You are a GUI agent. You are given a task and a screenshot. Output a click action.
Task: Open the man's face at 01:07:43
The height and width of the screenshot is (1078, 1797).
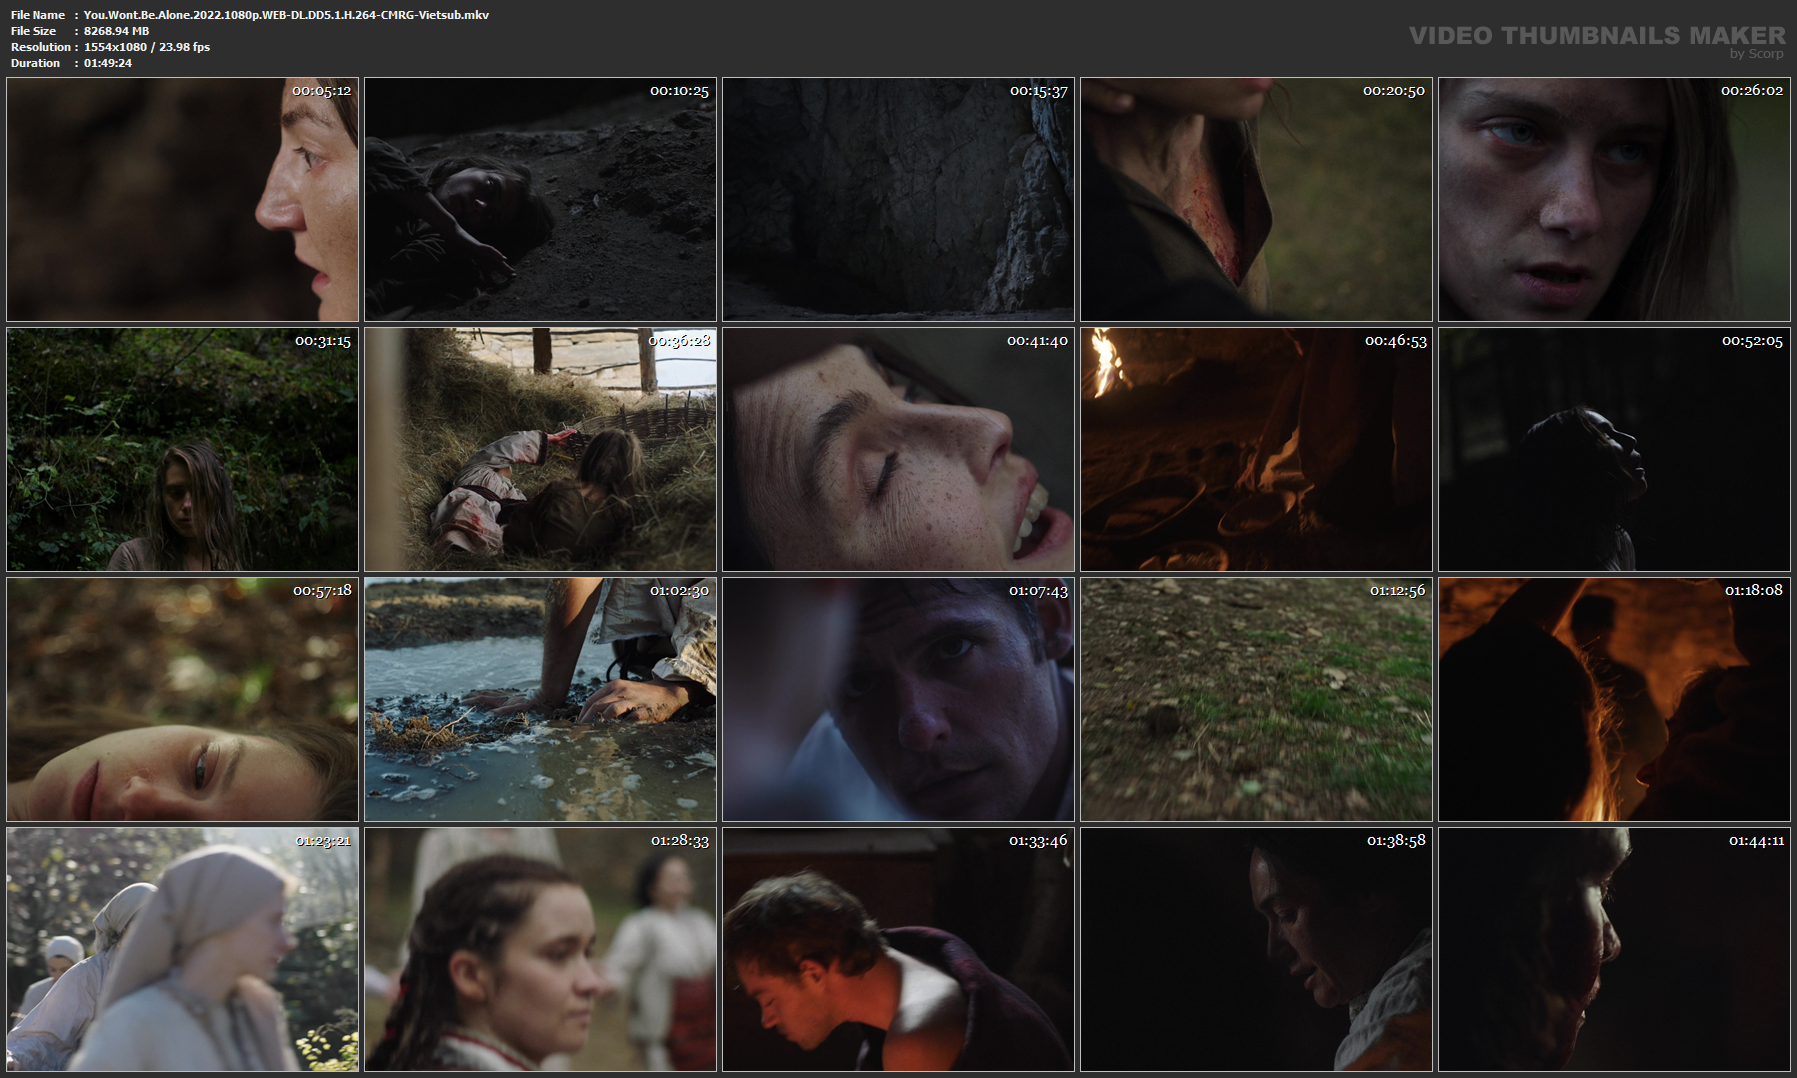click(898, 699)
